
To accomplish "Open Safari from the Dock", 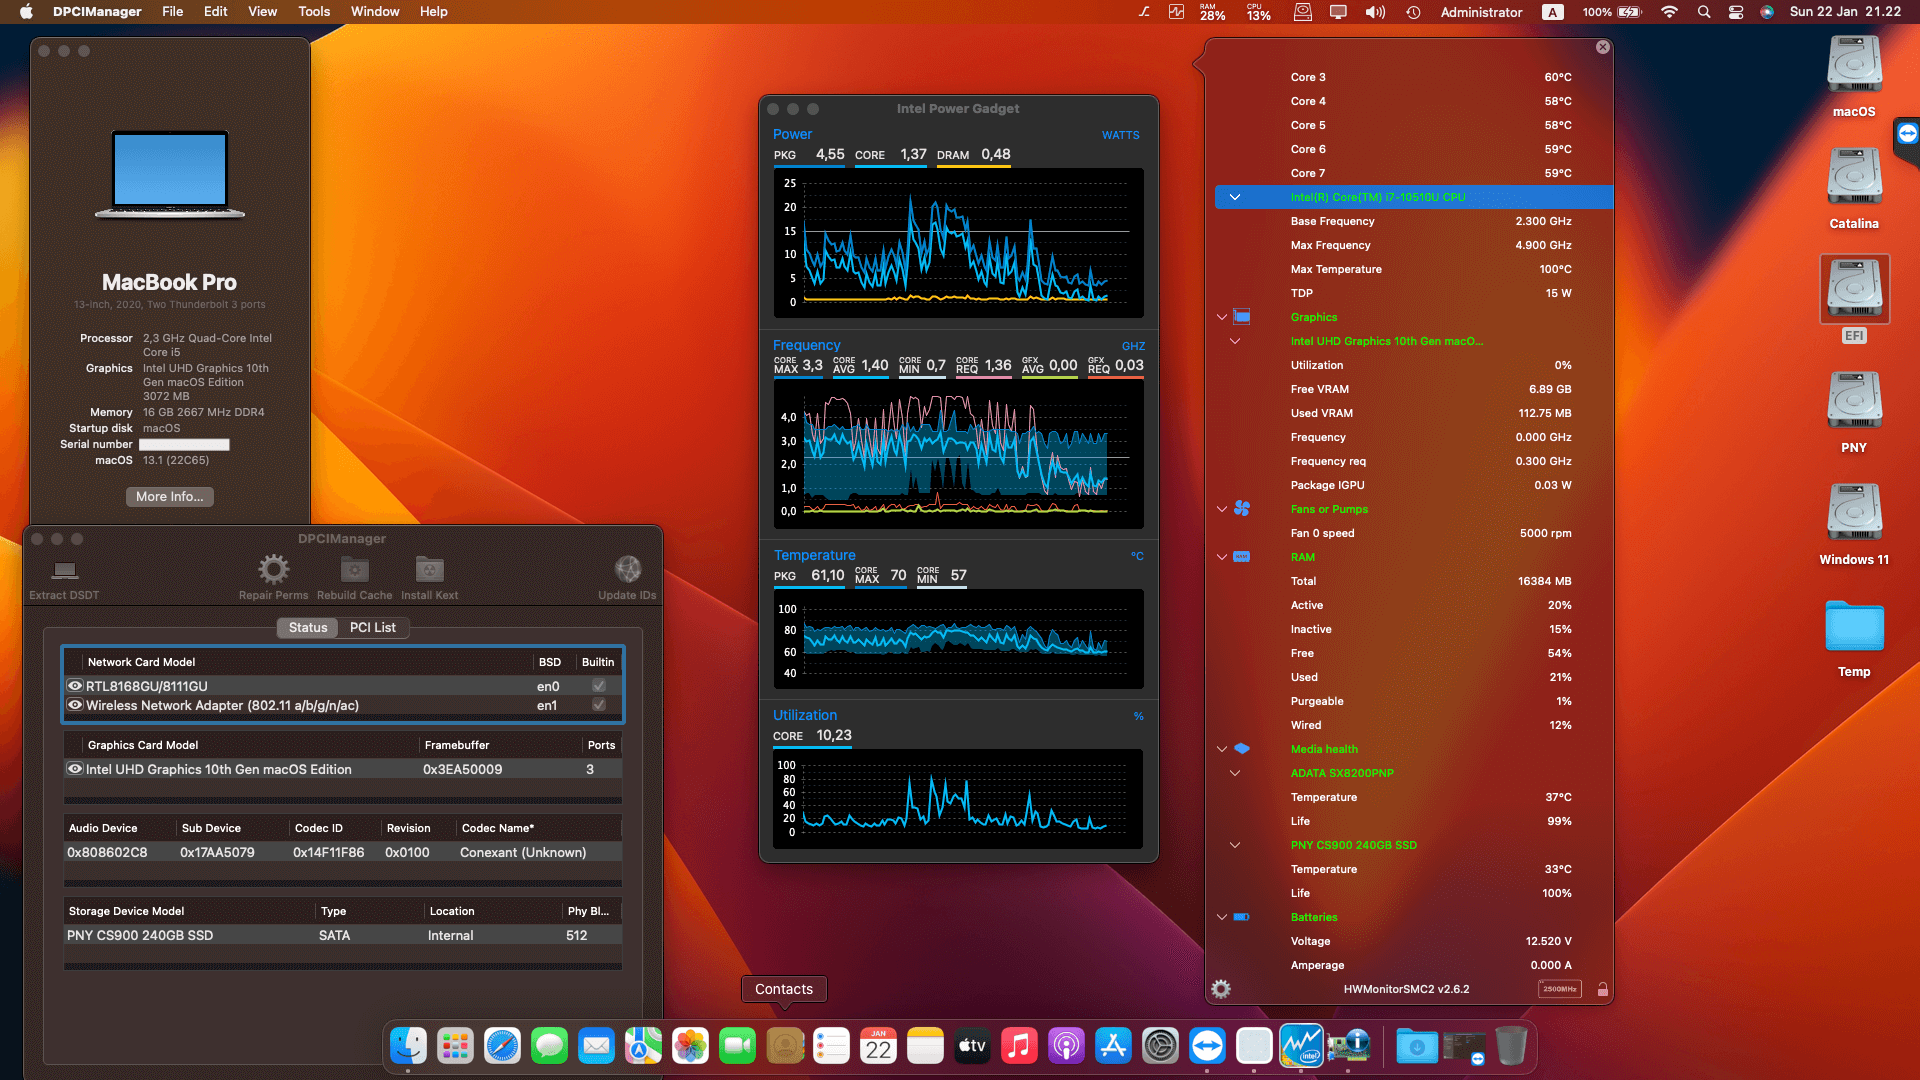I will click(502, 1046).
